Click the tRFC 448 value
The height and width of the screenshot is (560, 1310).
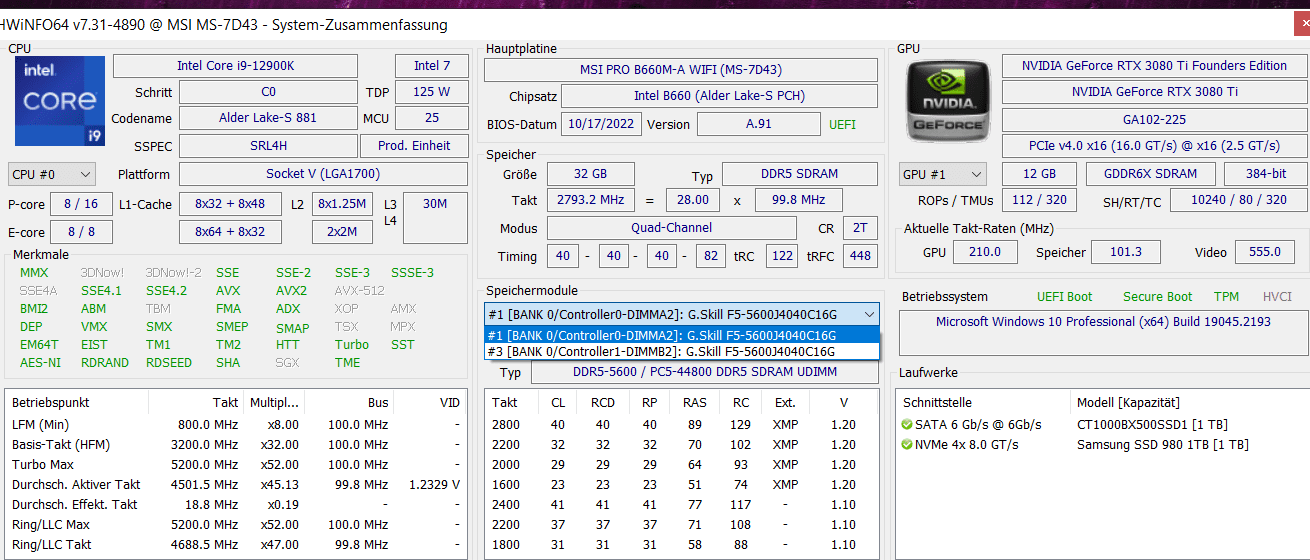coord(859,256)
